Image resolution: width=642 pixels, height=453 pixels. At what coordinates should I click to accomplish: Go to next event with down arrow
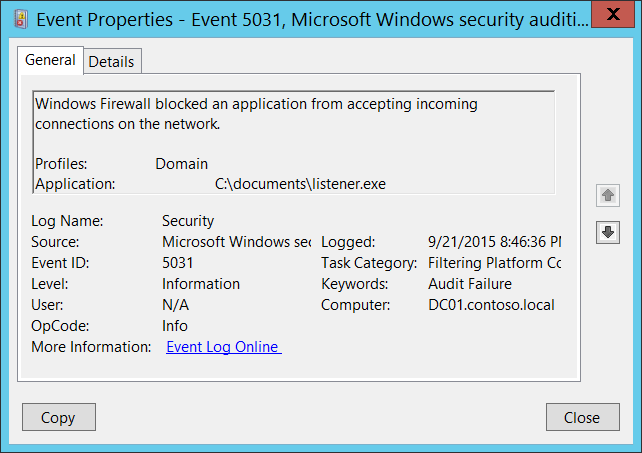click(x=607, y=232)
